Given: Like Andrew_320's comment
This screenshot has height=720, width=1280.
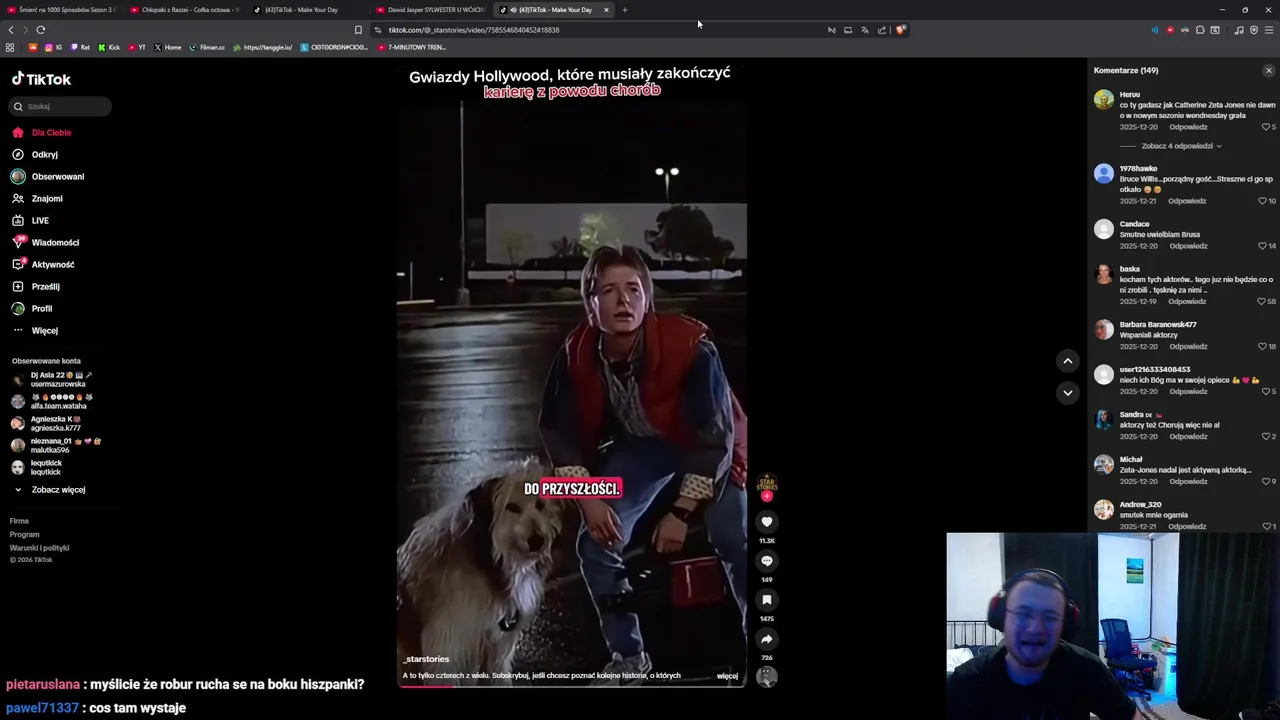Looking at the screenshot, I should pyautogui.click(x=1268, y=526).
